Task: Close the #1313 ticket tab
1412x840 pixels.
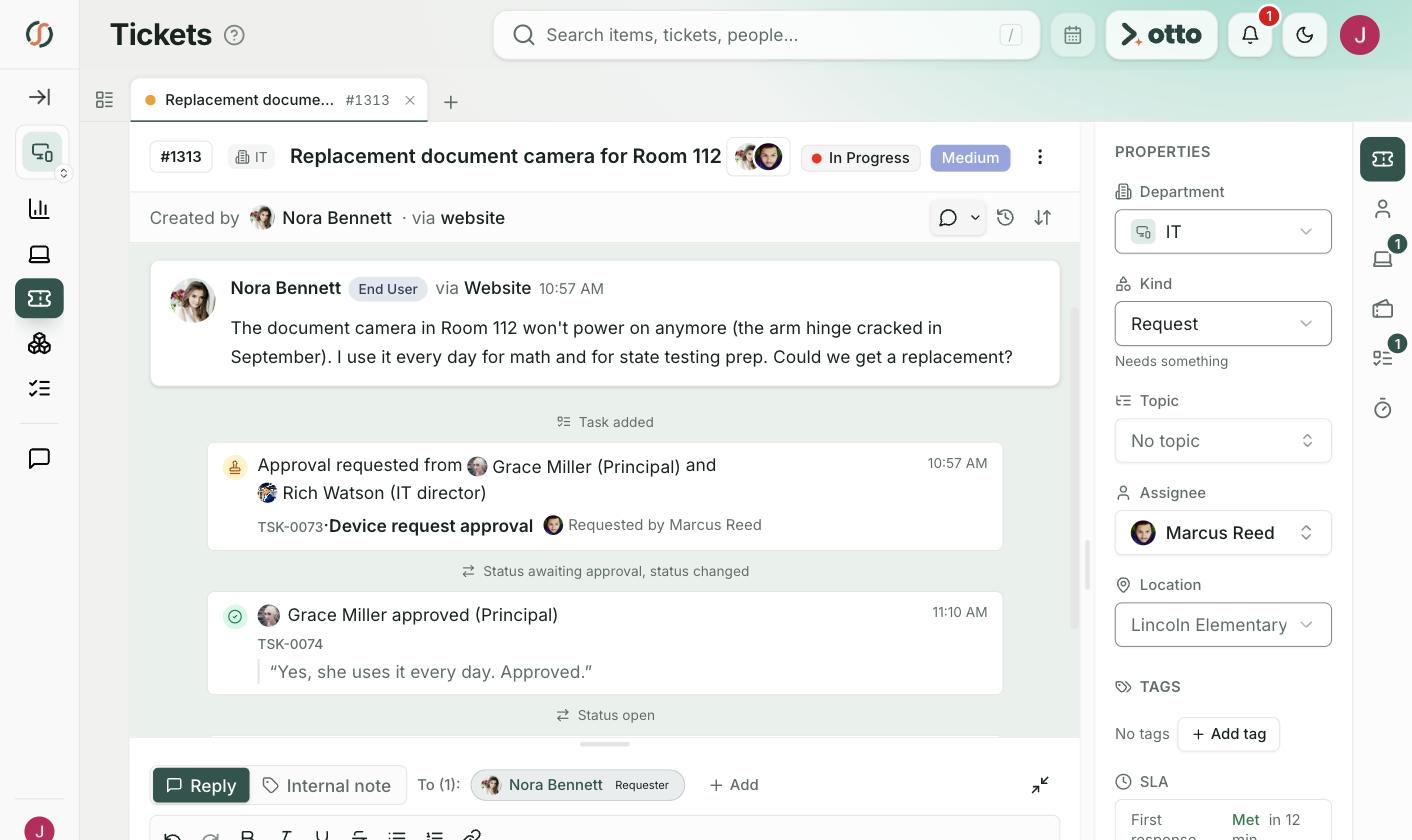Action: pyautogui.click(x=410, y=100)
